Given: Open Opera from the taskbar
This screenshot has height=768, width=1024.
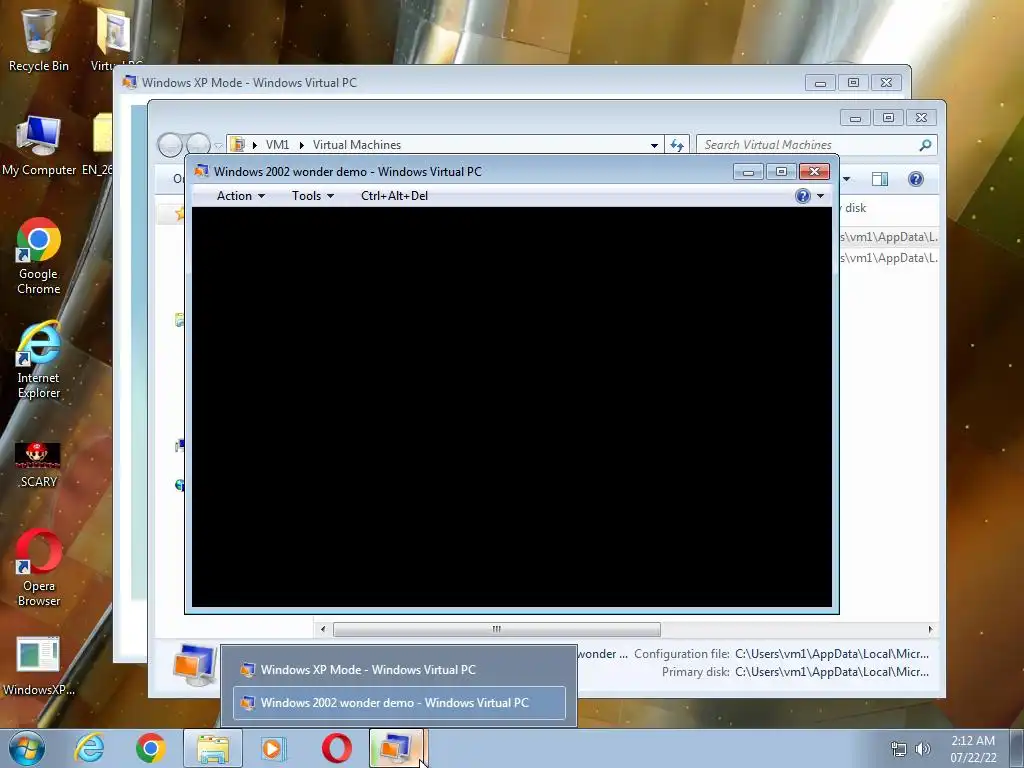Looking at the screenshot, I should pos(336,748).
